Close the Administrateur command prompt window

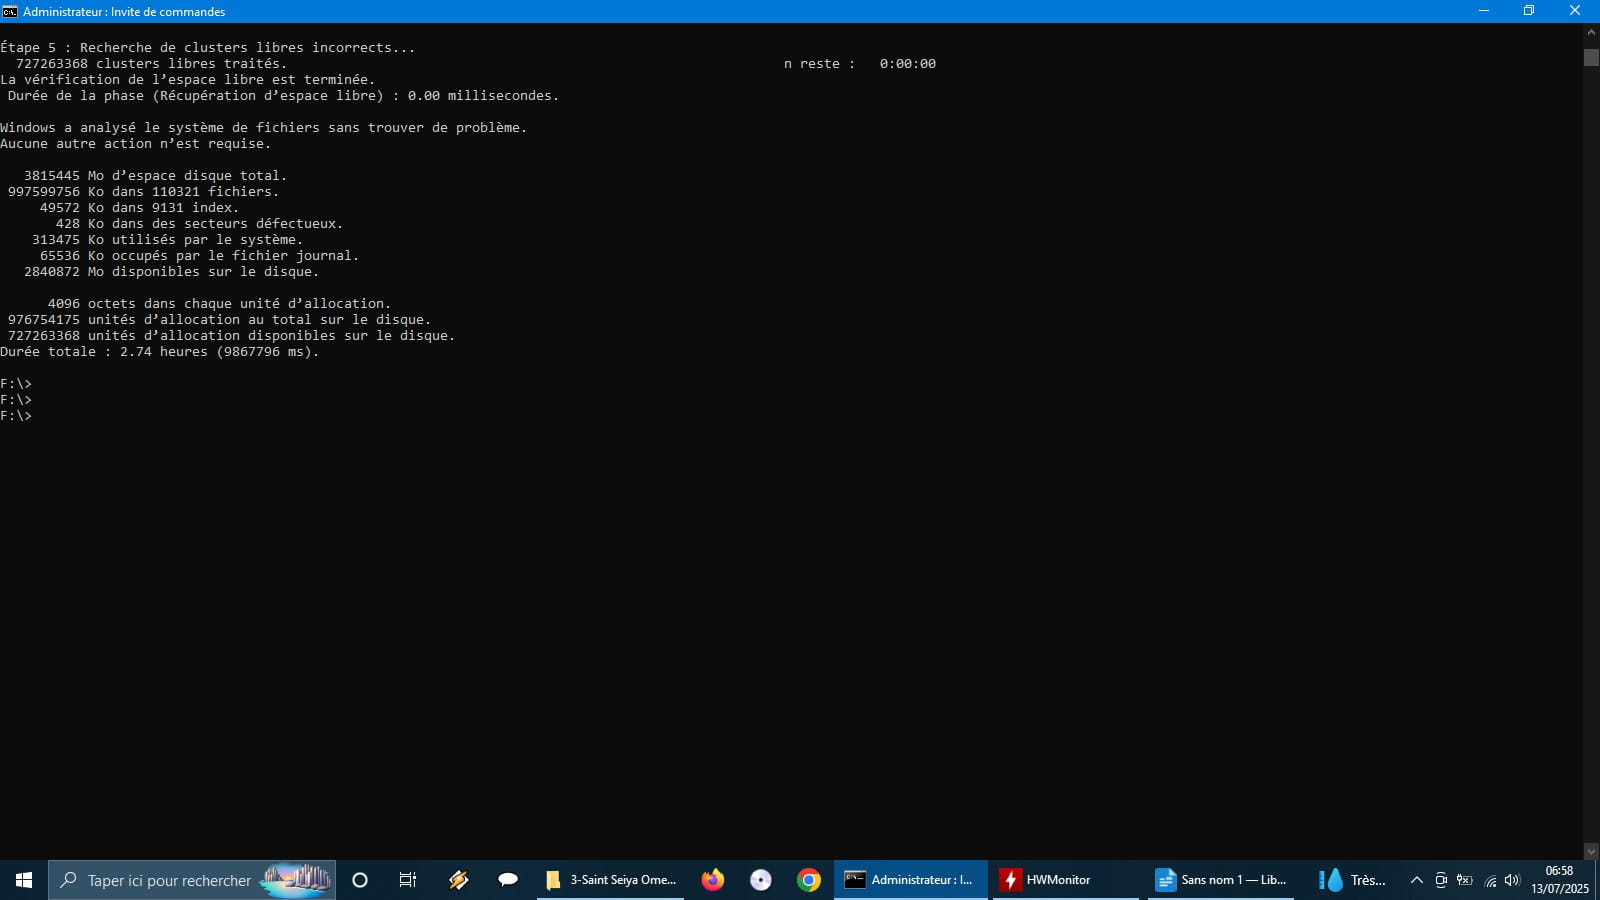pyautogui.click(x=1575, y=11)
